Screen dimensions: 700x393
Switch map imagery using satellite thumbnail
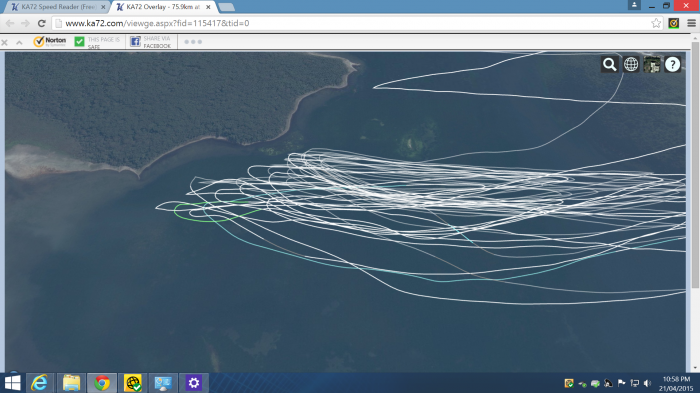[652, 65]
